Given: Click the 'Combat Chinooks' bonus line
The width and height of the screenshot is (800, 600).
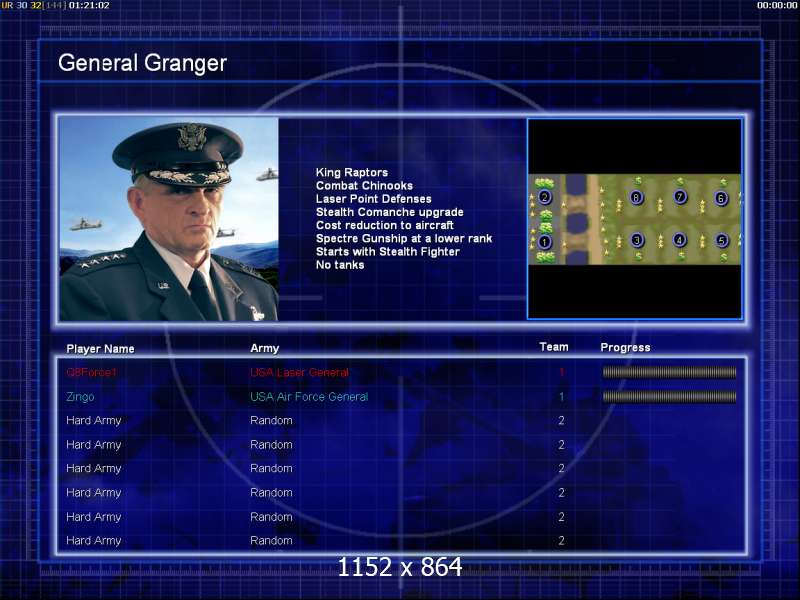Looking at the screenshot, I should [364, 186].
